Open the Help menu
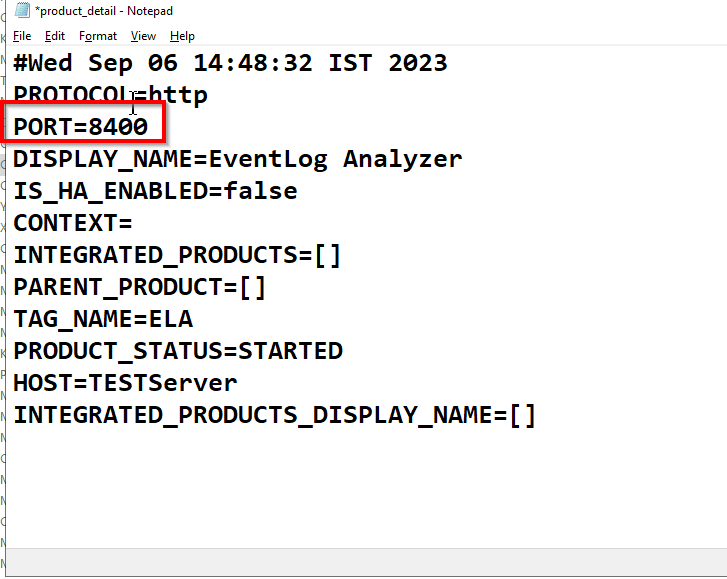727x579 pixels. 182,36
